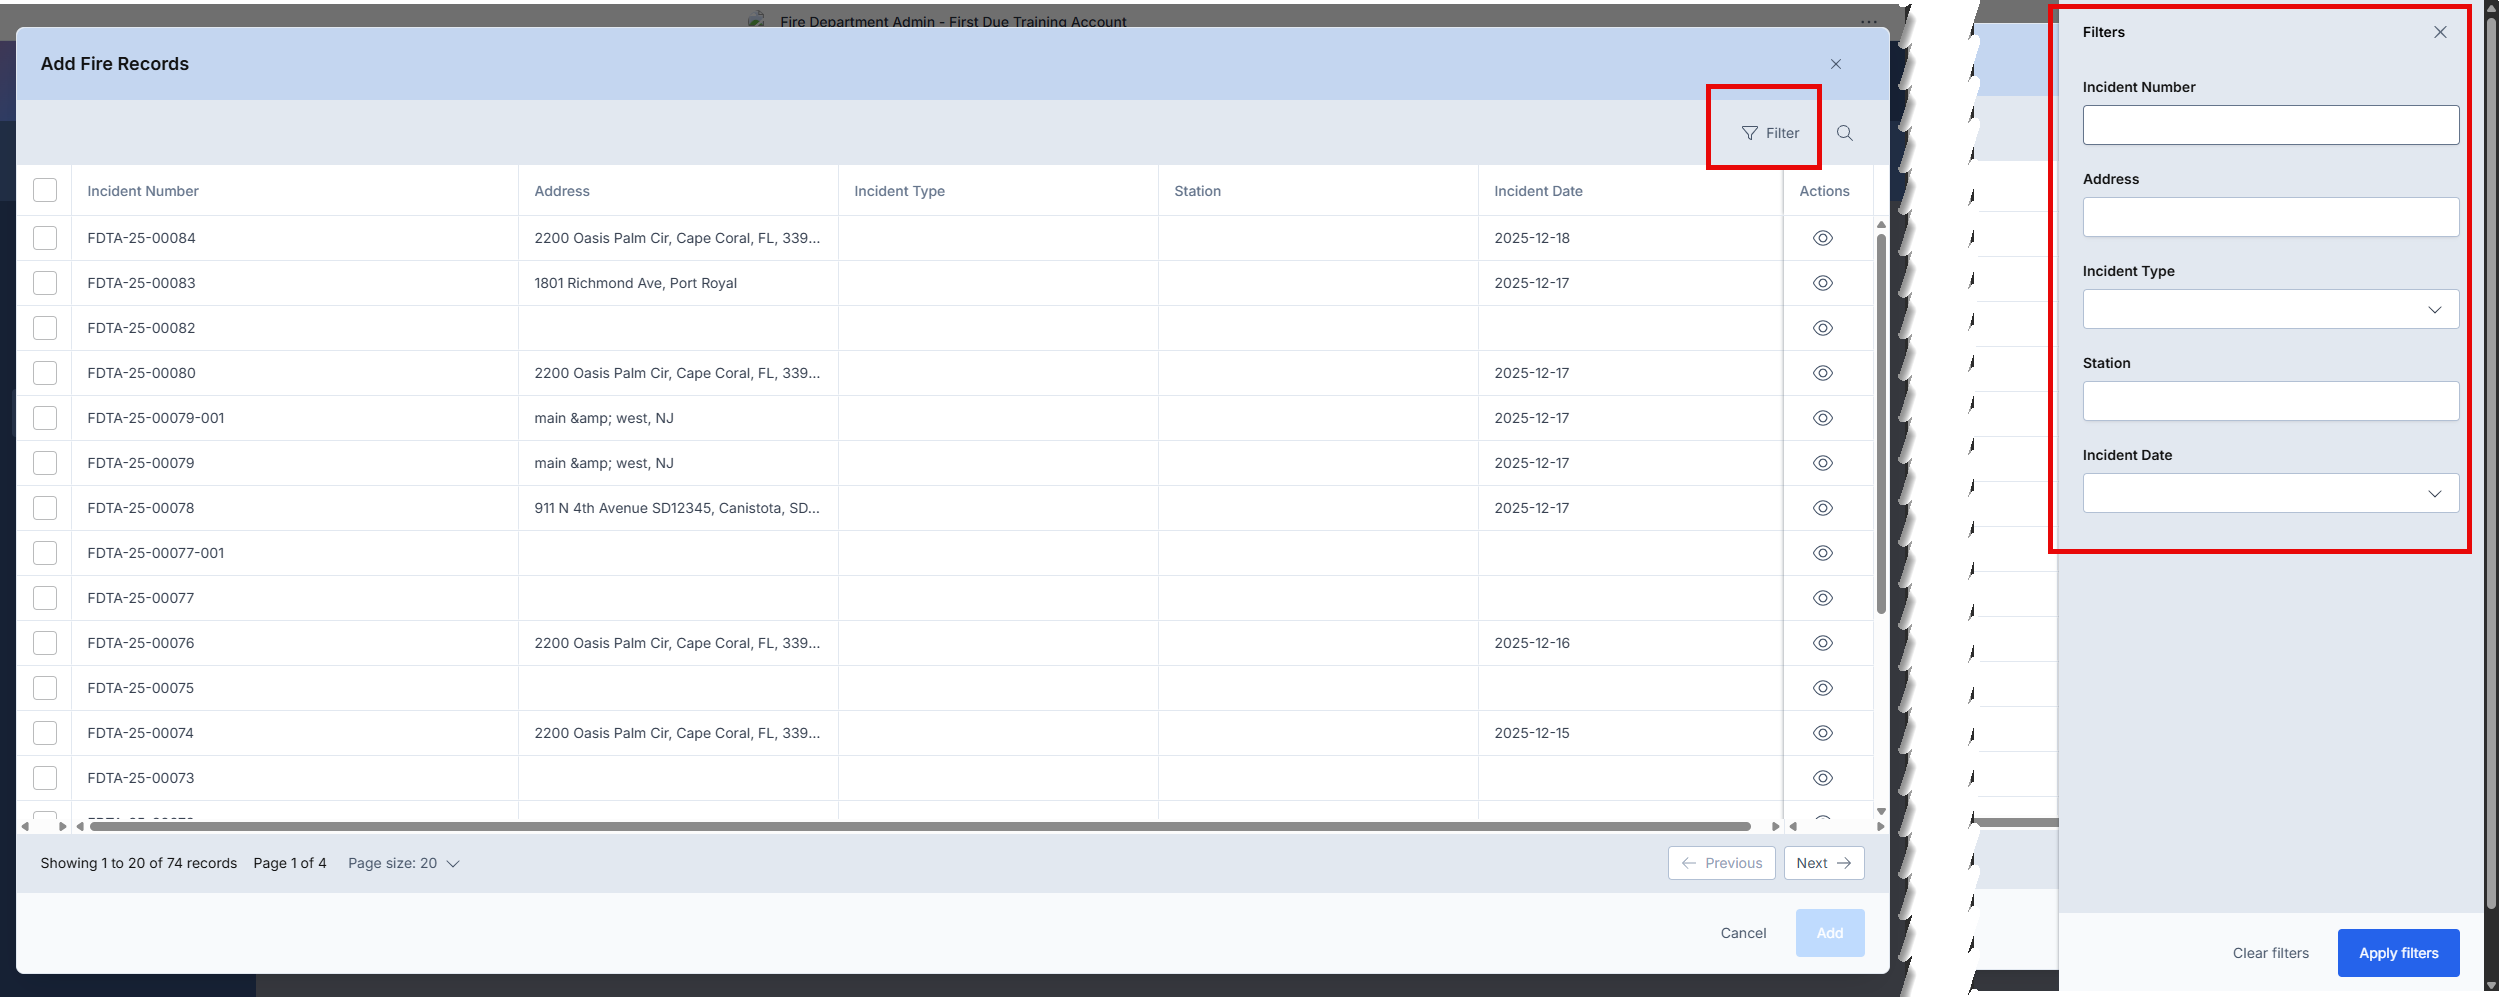Check the box for FDTA-25-00084
The width and height of the screenshot is (2499, 997).
tap(45, 238)
